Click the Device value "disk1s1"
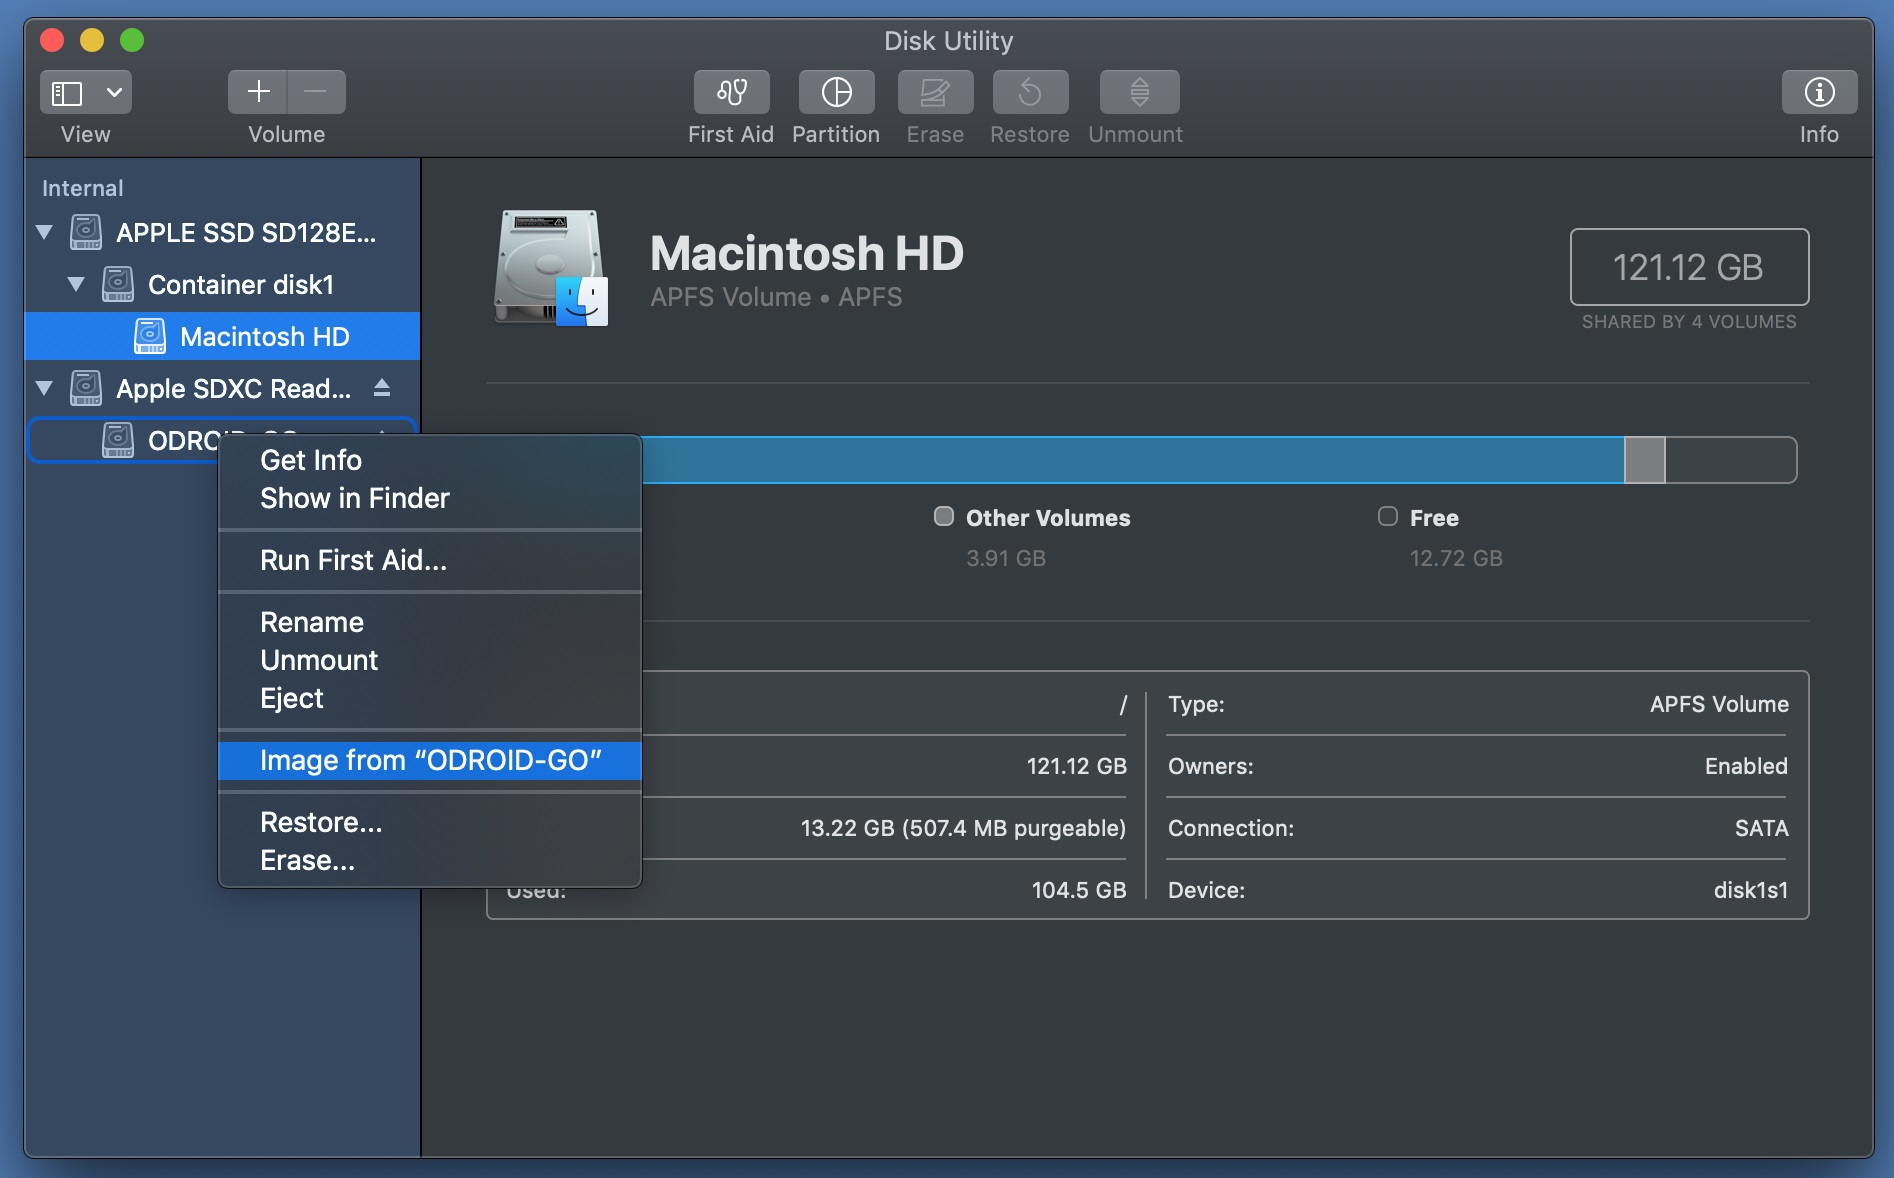 pyautogui.click(x=1750, y=890)
